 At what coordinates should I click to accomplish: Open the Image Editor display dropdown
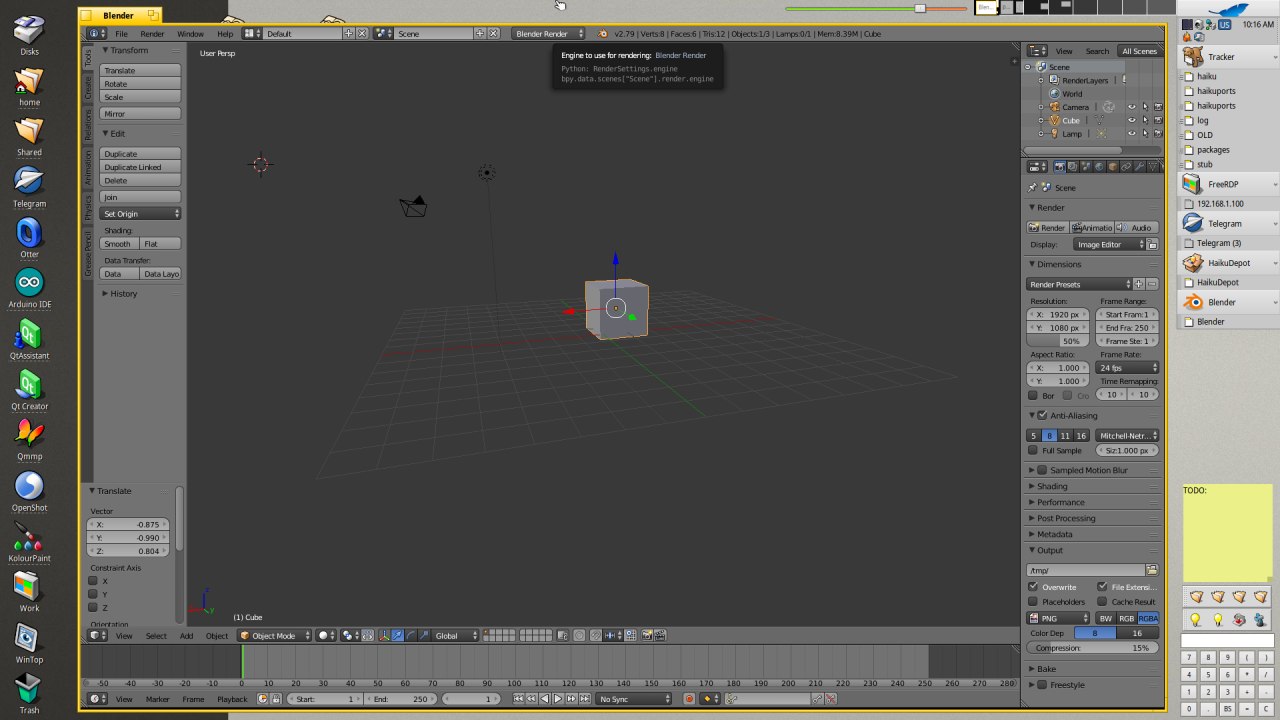click(1109, 244)
